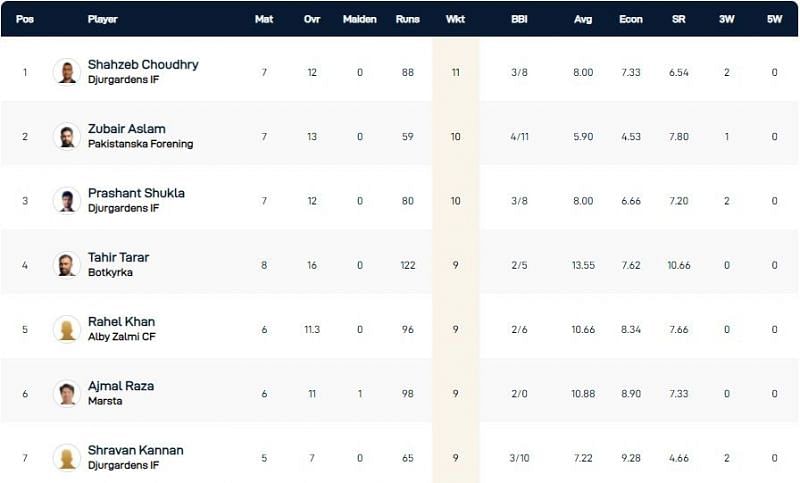Open Zubair Aslam's player profile
Viewport: 800px width, 483px height.
[x=126, y=129]
